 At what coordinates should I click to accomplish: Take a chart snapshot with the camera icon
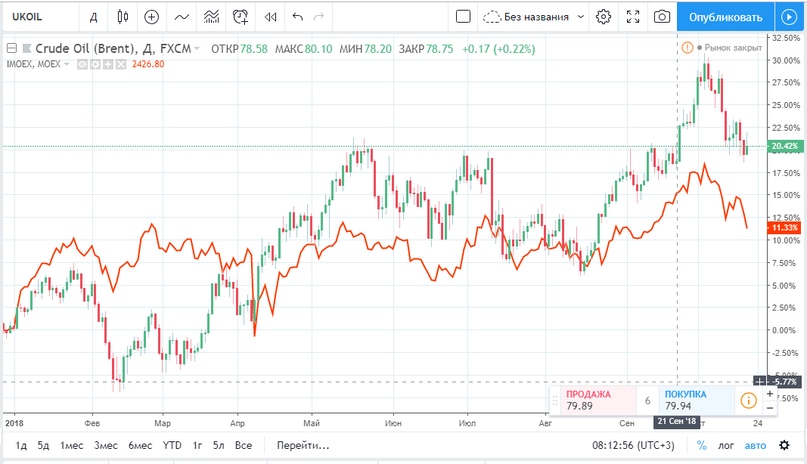pos(661,17)
